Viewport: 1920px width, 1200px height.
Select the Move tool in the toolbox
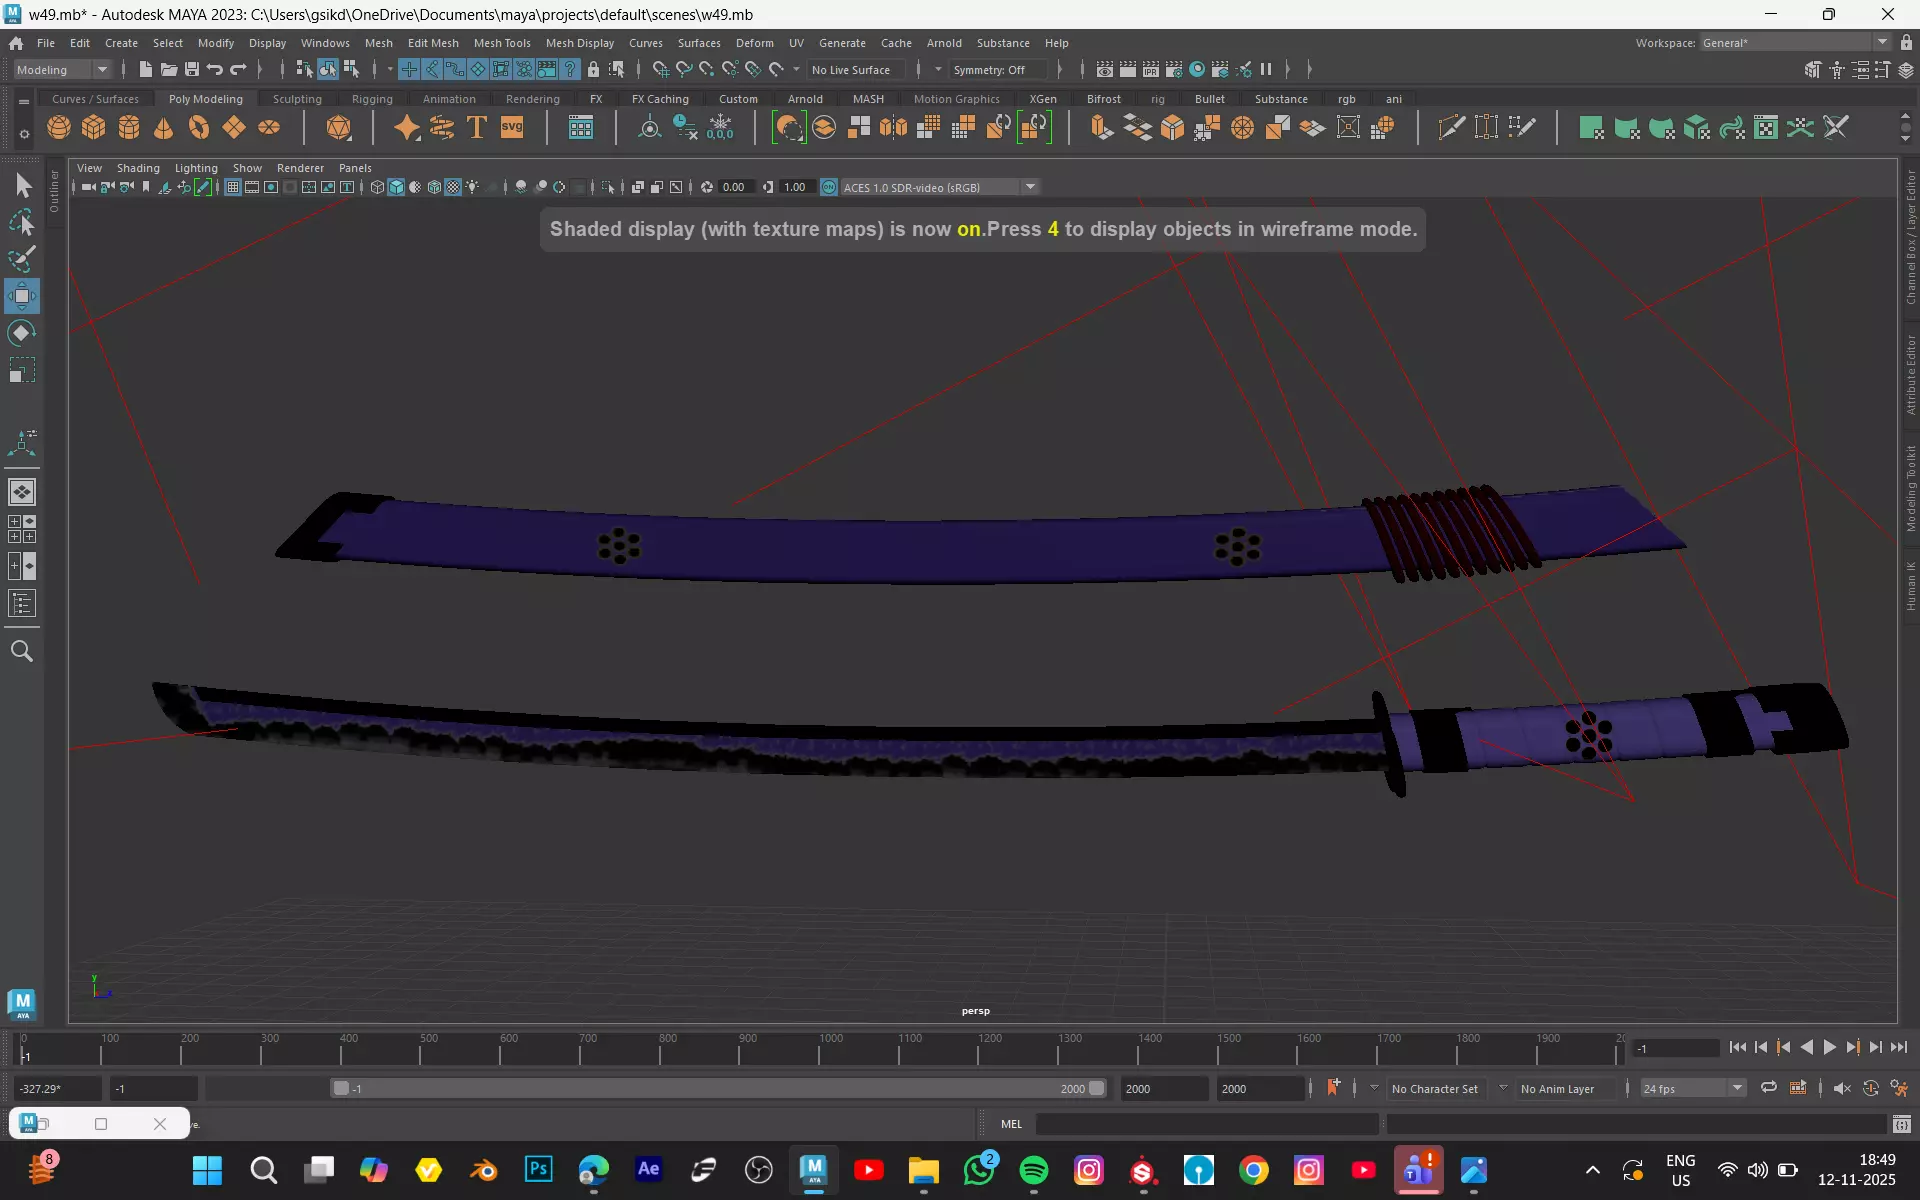[22, 296]
